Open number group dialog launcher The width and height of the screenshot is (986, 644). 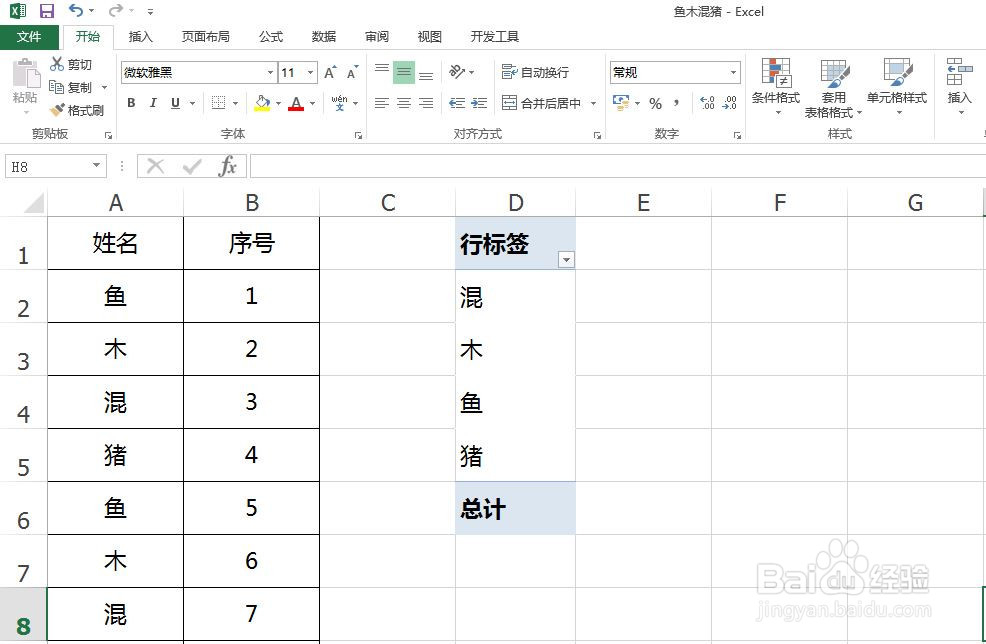point(736,135)
